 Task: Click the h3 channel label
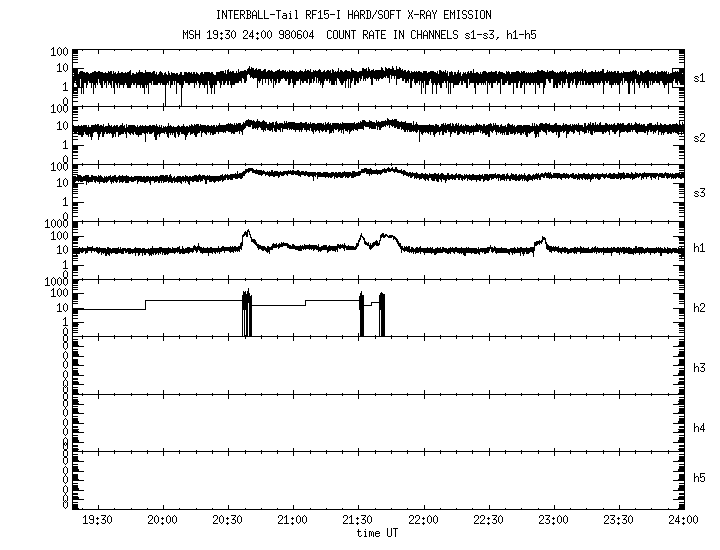point(700,368)
